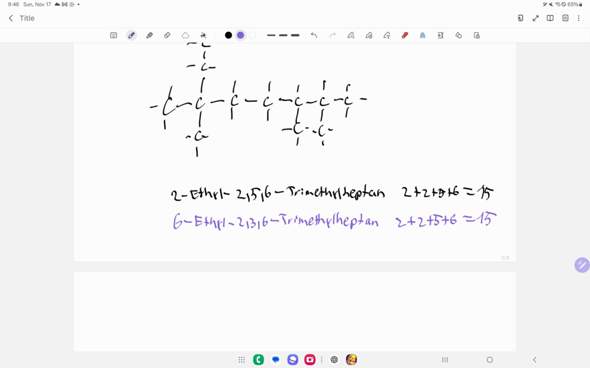Image resolution: width=590 pixels, height=368 pixels.
Task: Open the red YouTube-style taskbar app
Action: (x=310, y=360)
